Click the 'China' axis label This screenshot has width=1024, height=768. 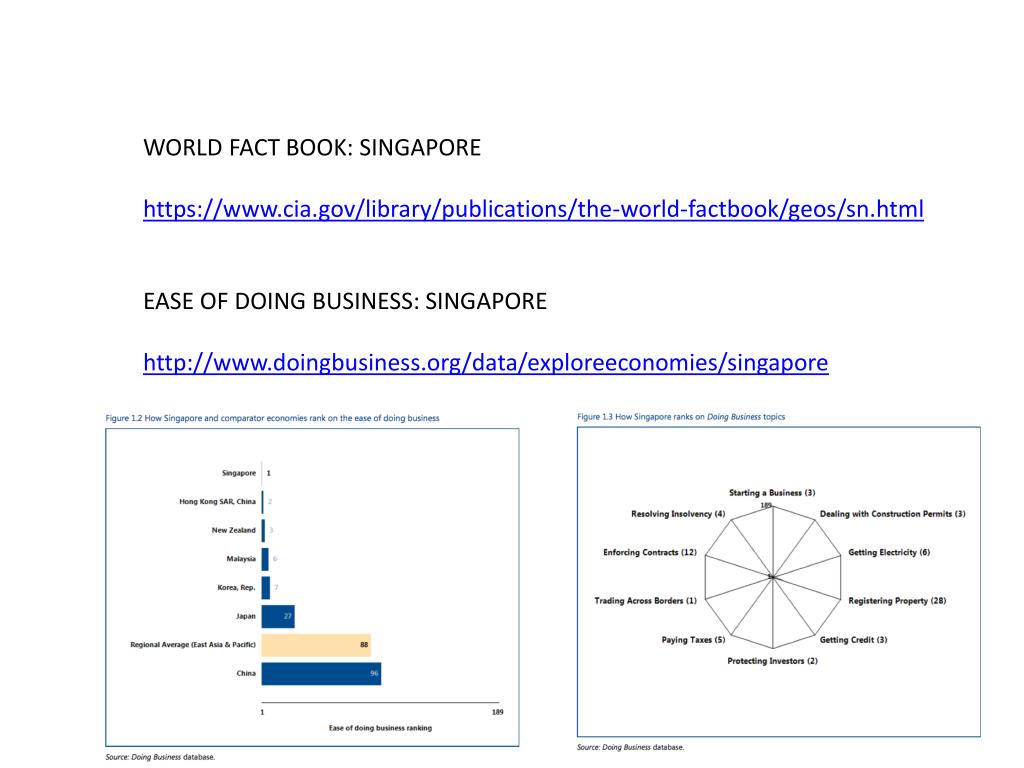click(x=246, y=673)
